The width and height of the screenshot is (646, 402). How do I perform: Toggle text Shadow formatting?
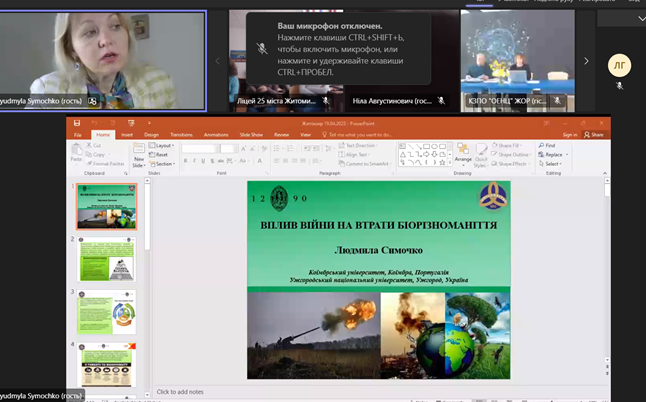pyautogui.click(x=212, y=161)
